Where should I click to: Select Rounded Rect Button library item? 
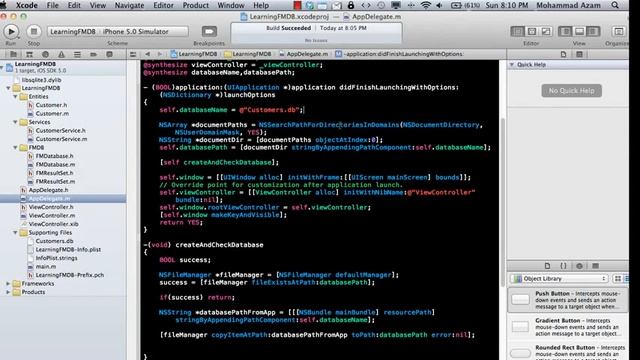568,351
